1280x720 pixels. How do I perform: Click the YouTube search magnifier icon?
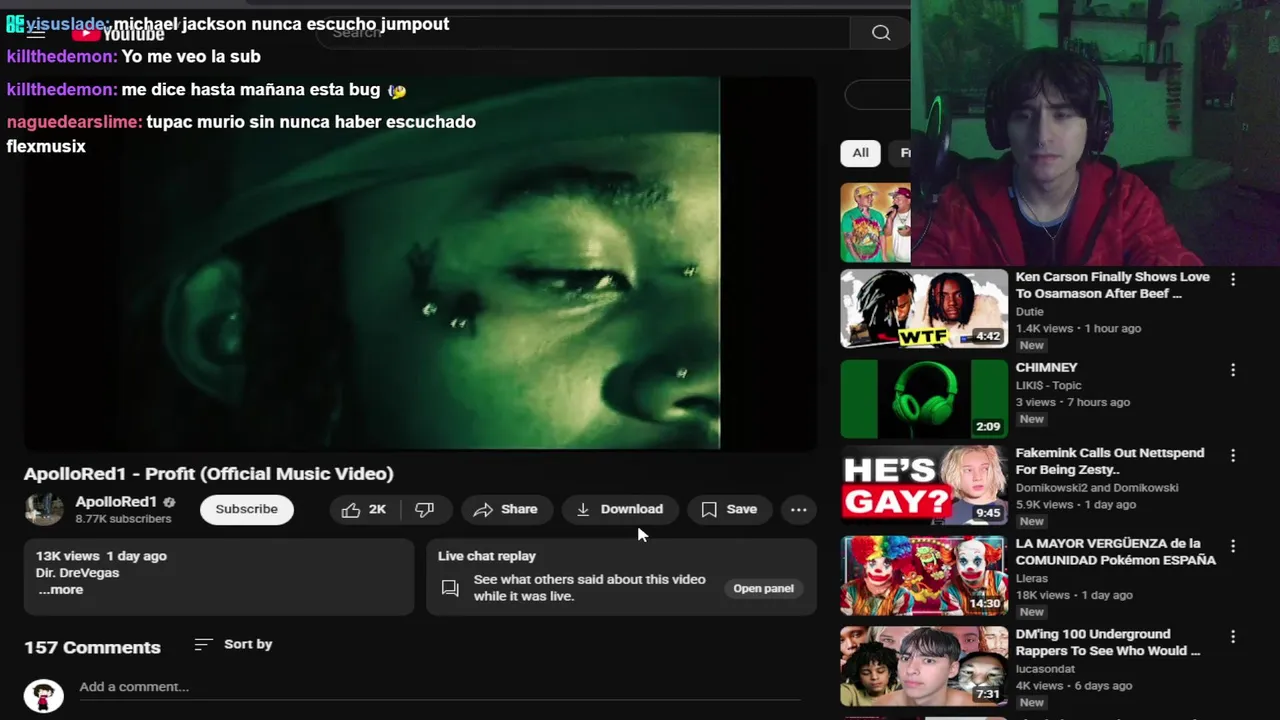(x=881, y=33)
